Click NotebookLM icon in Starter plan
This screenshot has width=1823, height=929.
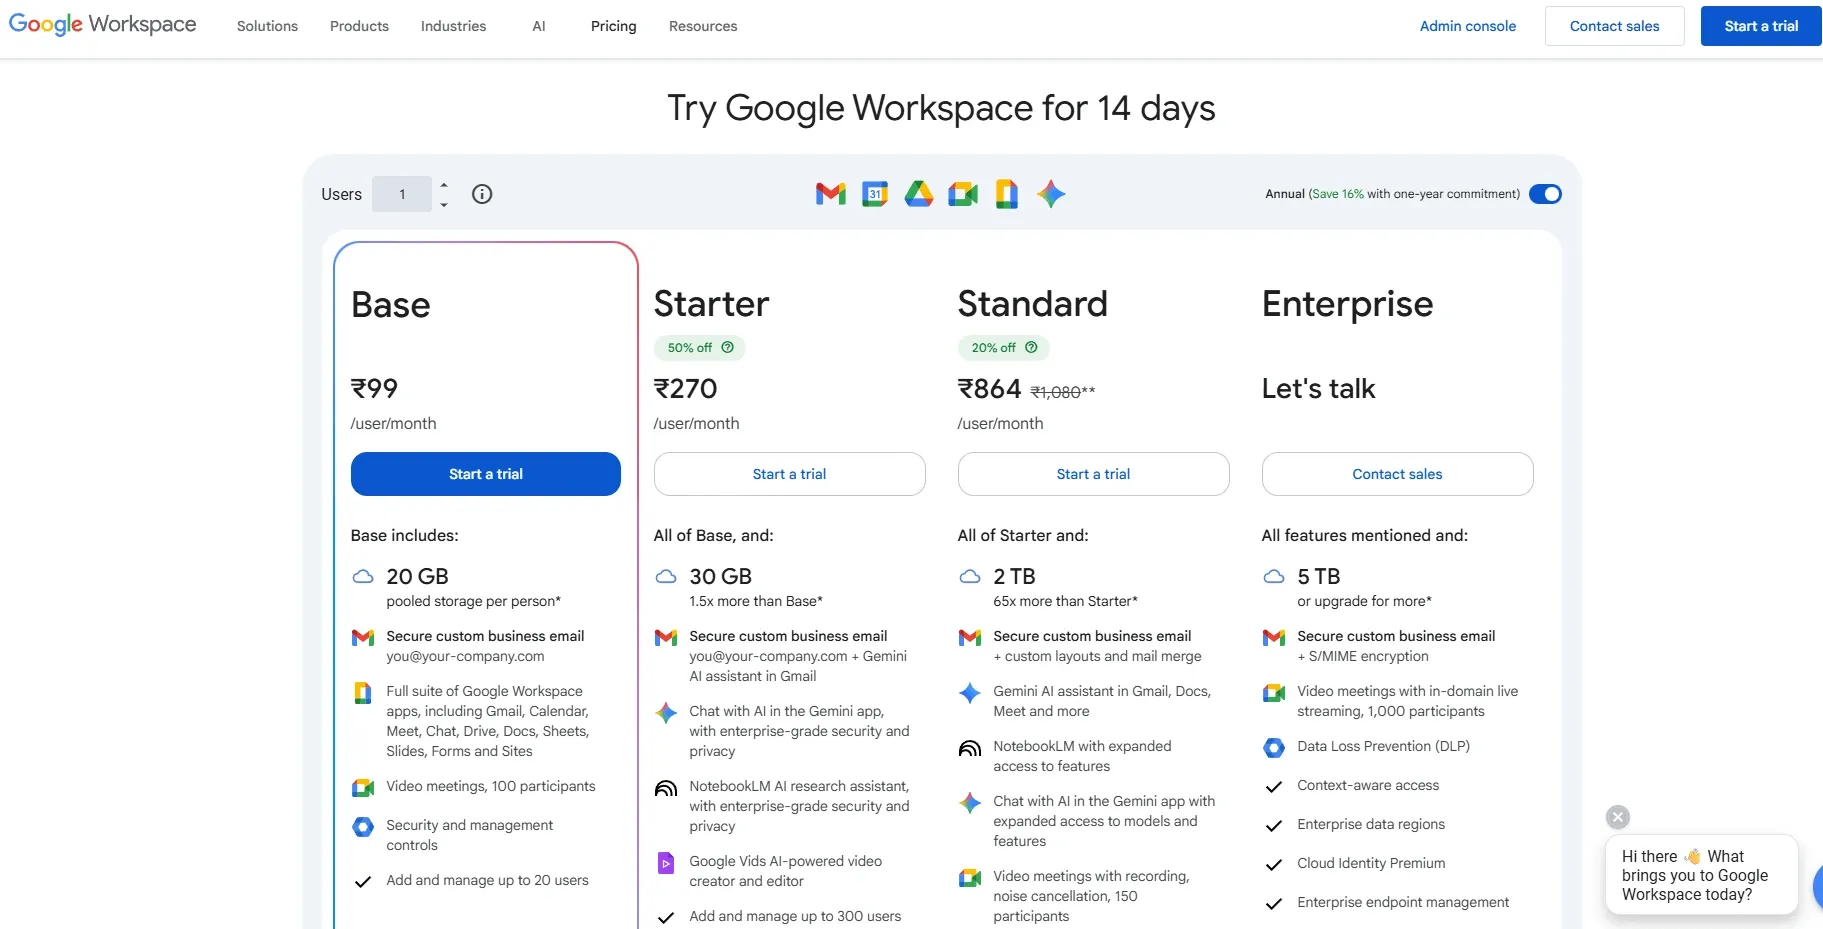tap(666, 788)
